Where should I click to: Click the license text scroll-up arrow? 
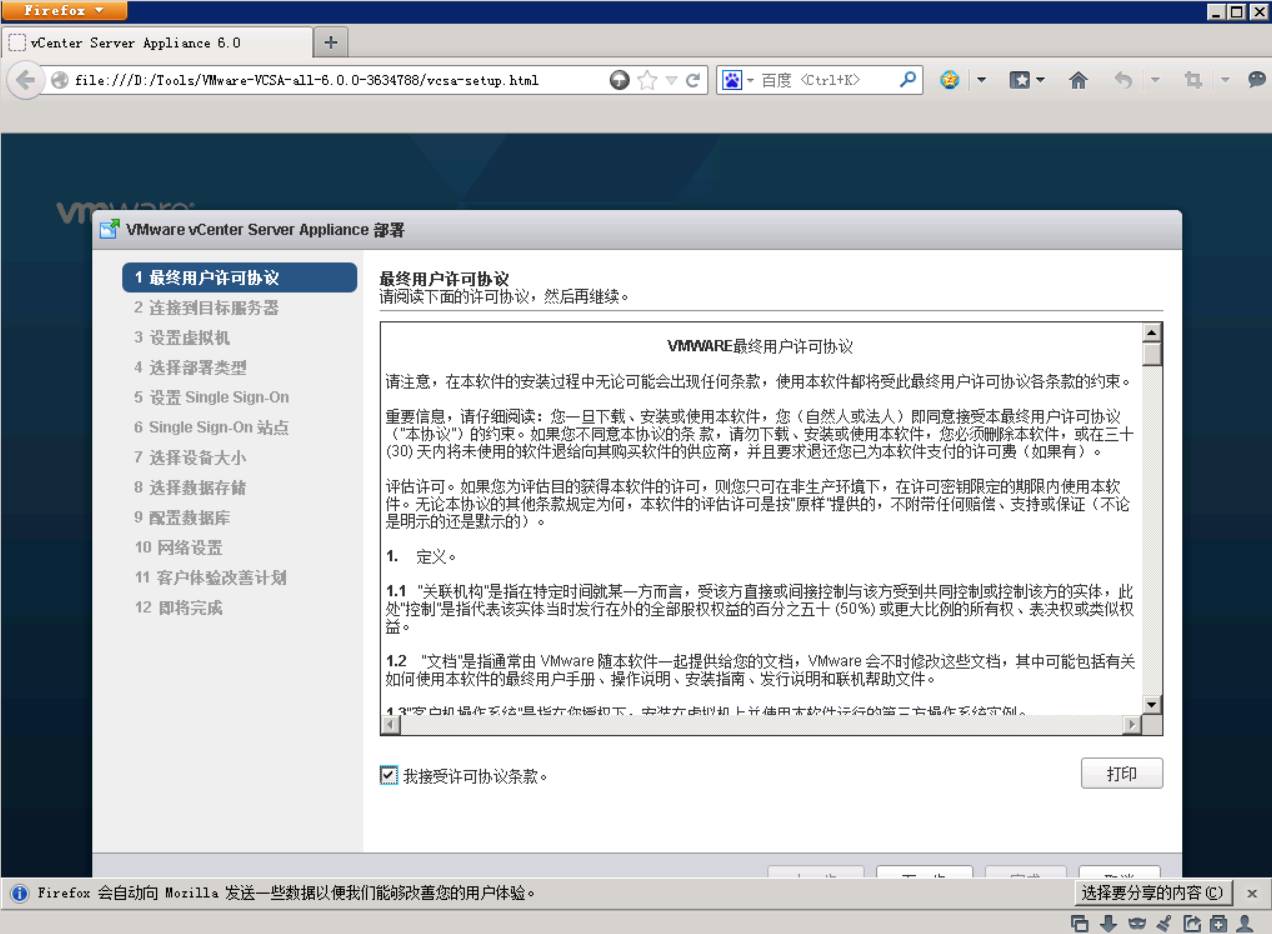(x=1152, y=332)
